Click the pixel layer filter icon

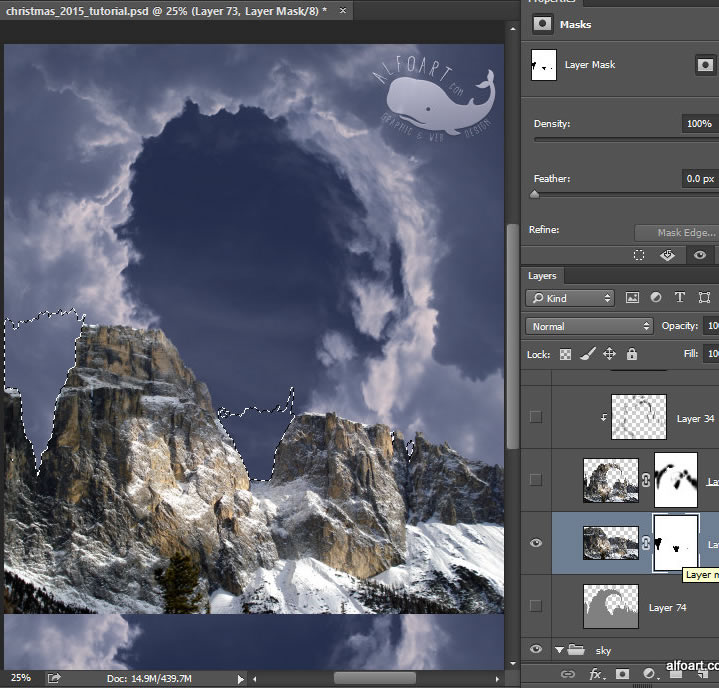[632, 298]
